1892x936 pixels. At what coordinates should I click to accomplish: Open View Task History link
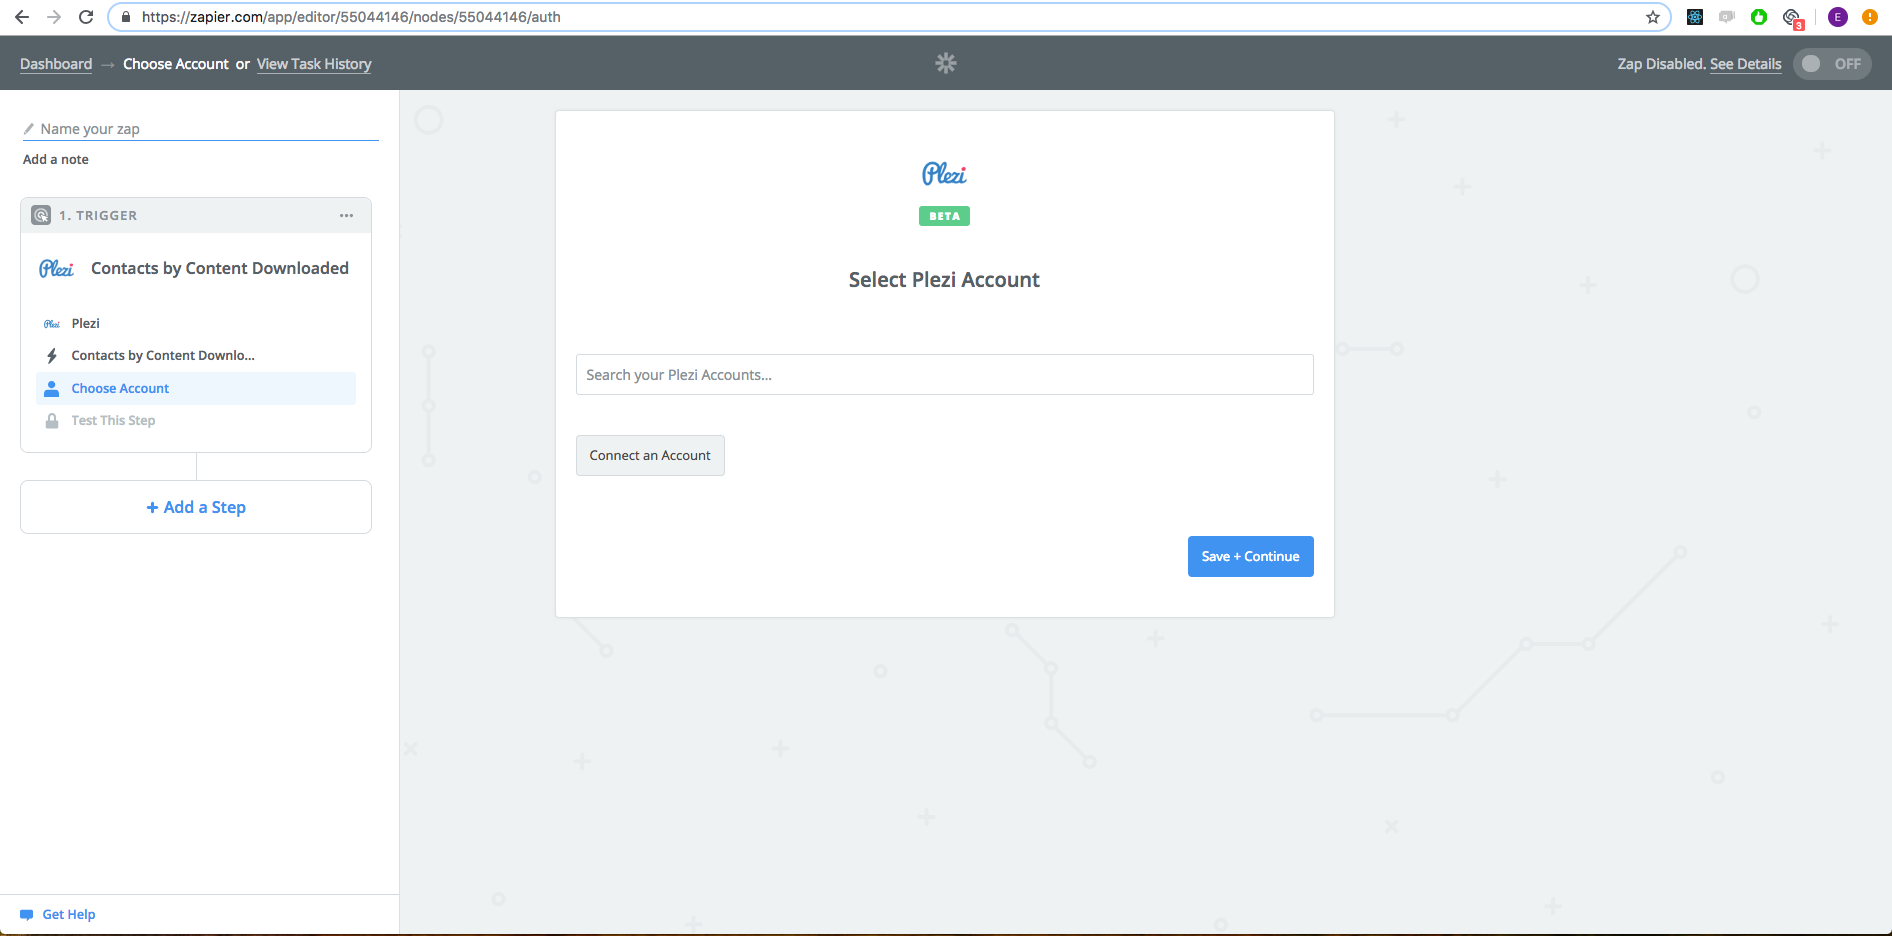pyautogui.click(x=314, y=64)
